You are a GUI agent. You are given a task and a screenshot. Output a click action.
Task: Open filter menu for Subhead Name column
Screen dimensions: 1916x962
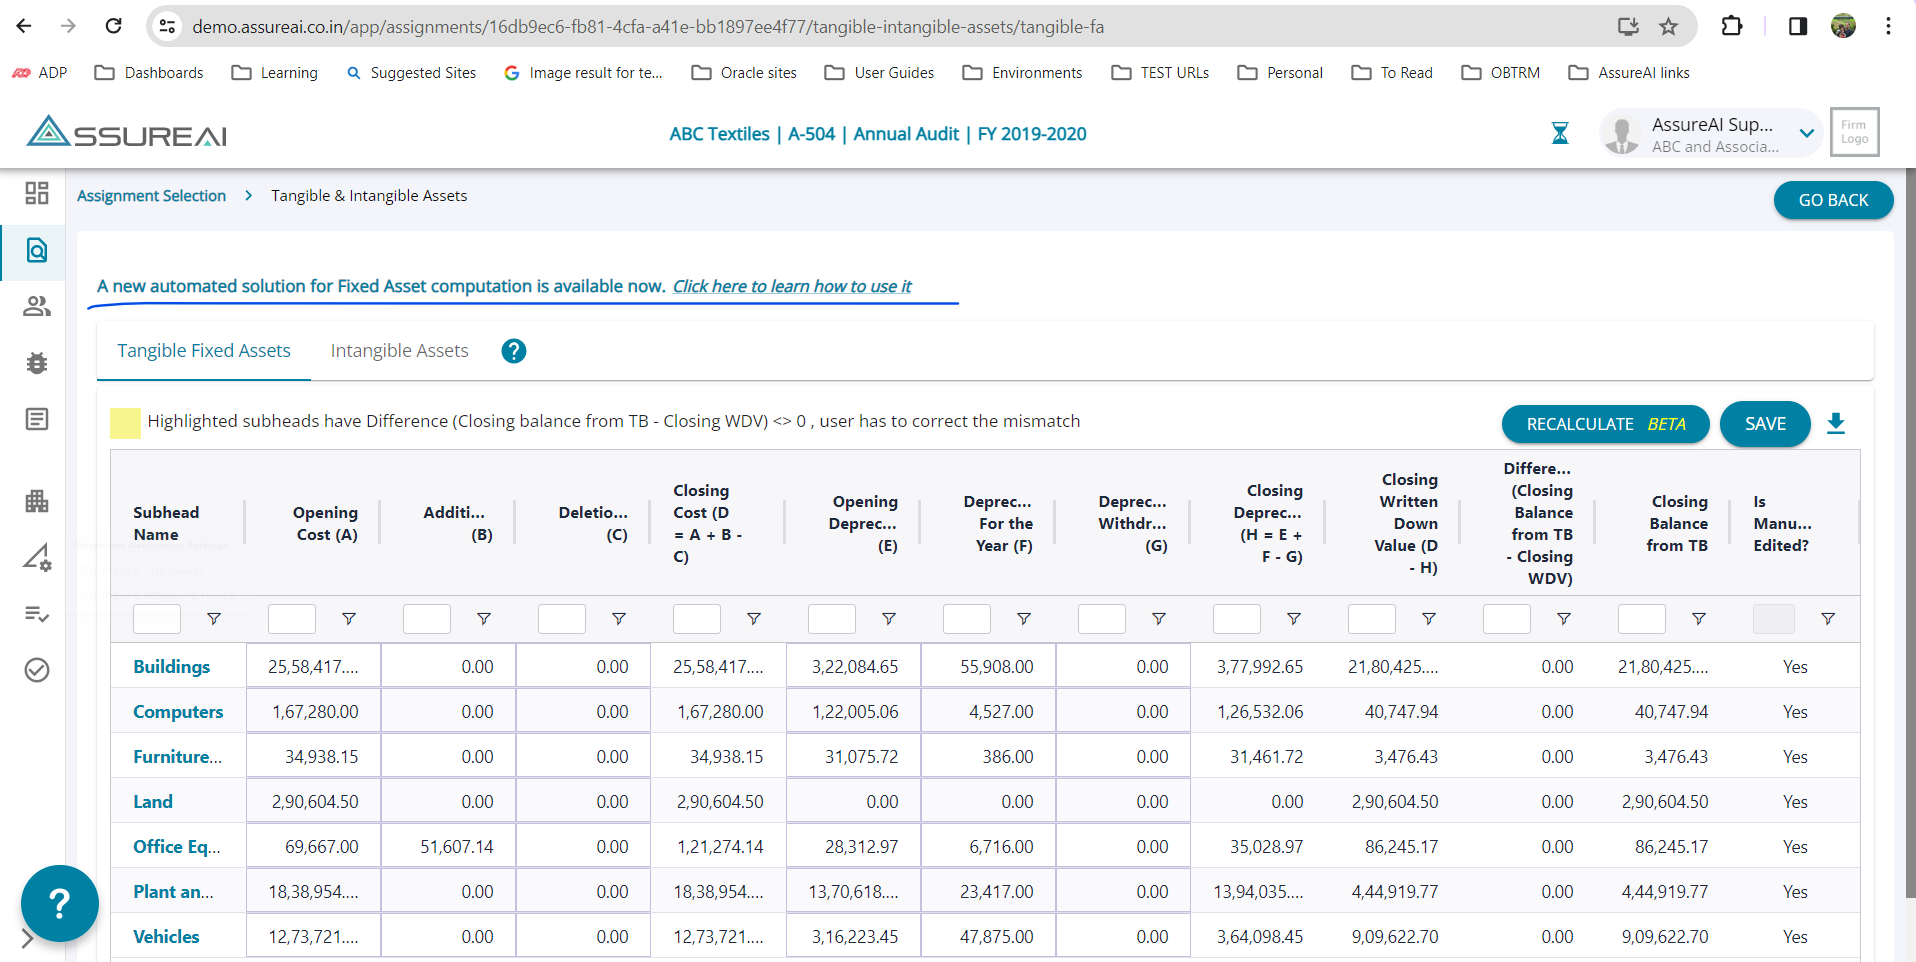pyautogui.click(x=214, y=619)
